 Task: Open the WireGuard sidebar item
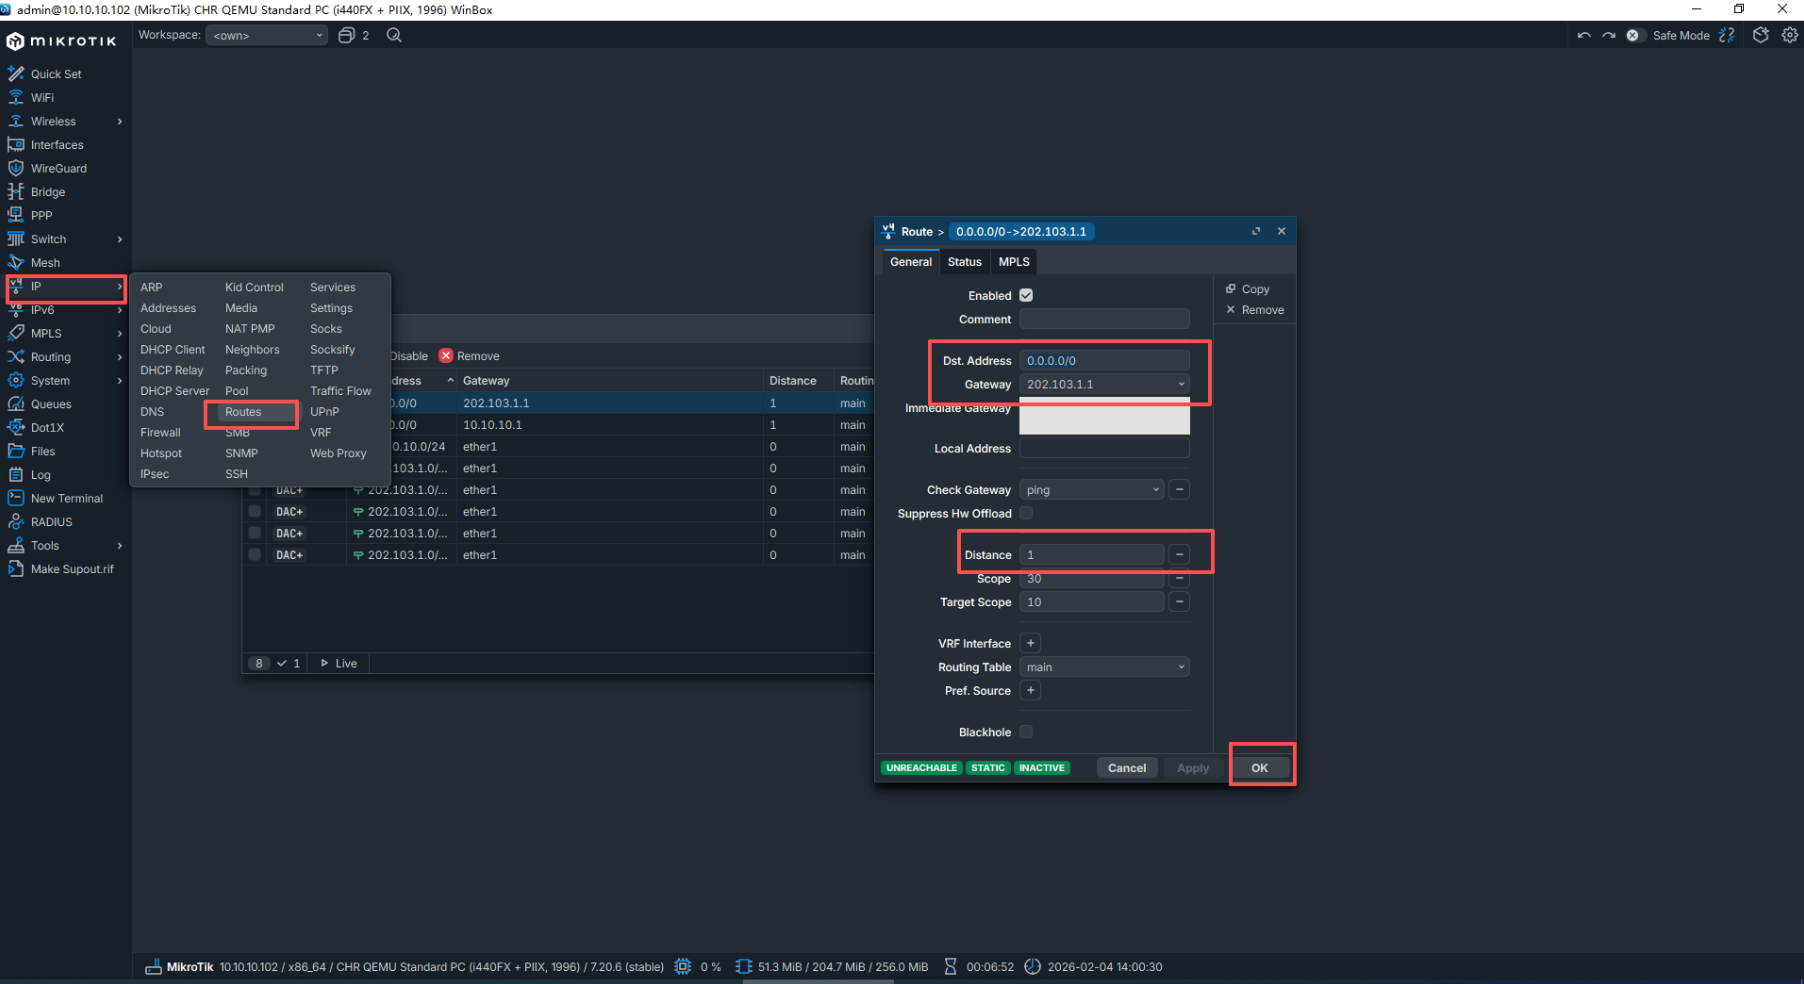pyautogui.click(x=58, y=168)
